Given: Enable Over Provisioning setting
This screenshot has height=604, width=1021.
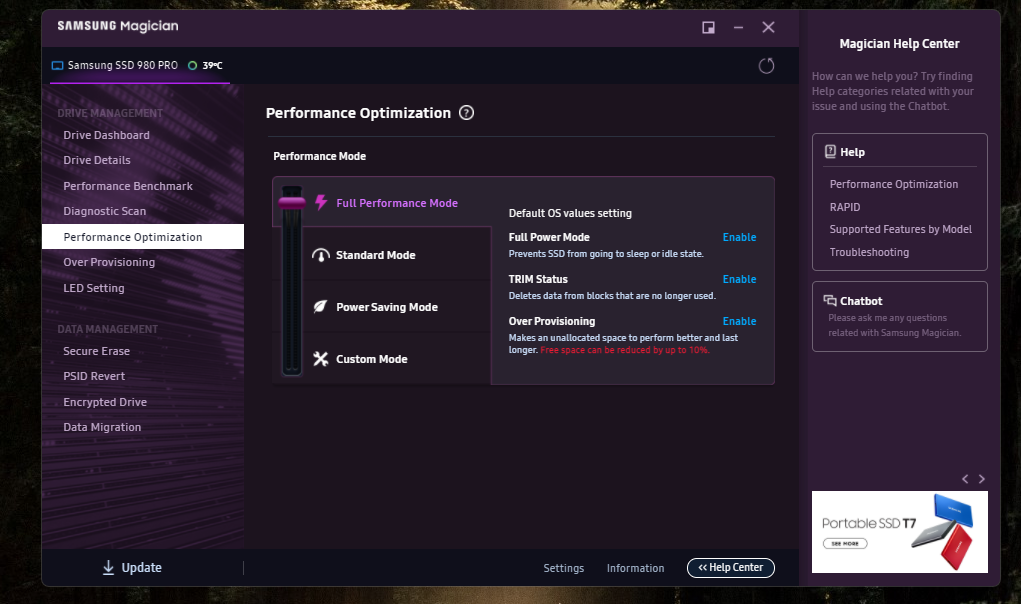Looking at the screenshot, I should coord(739,321).
